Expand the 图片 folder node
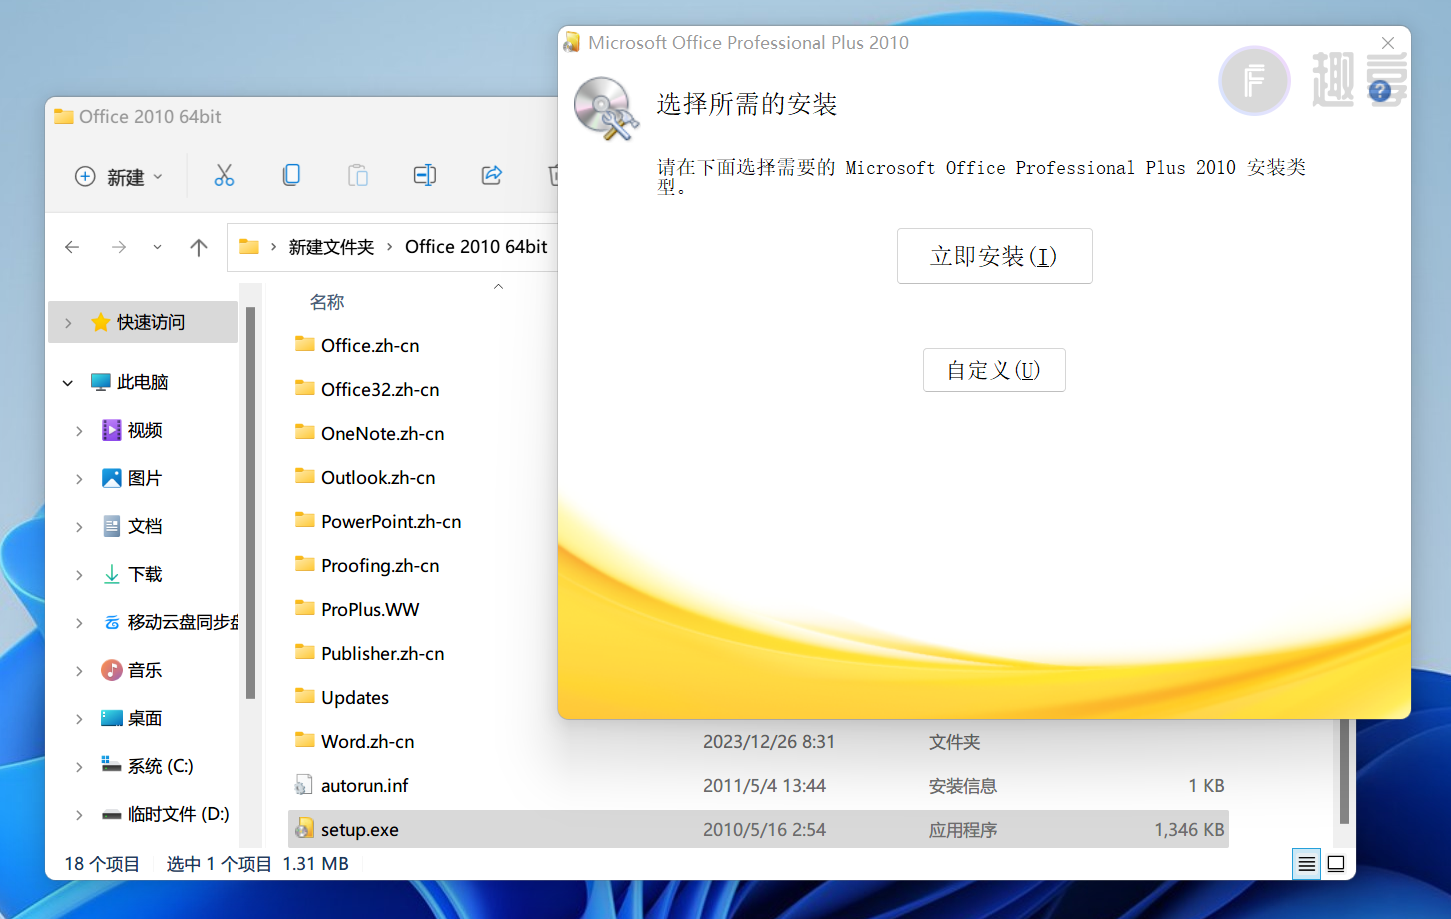 79,479
